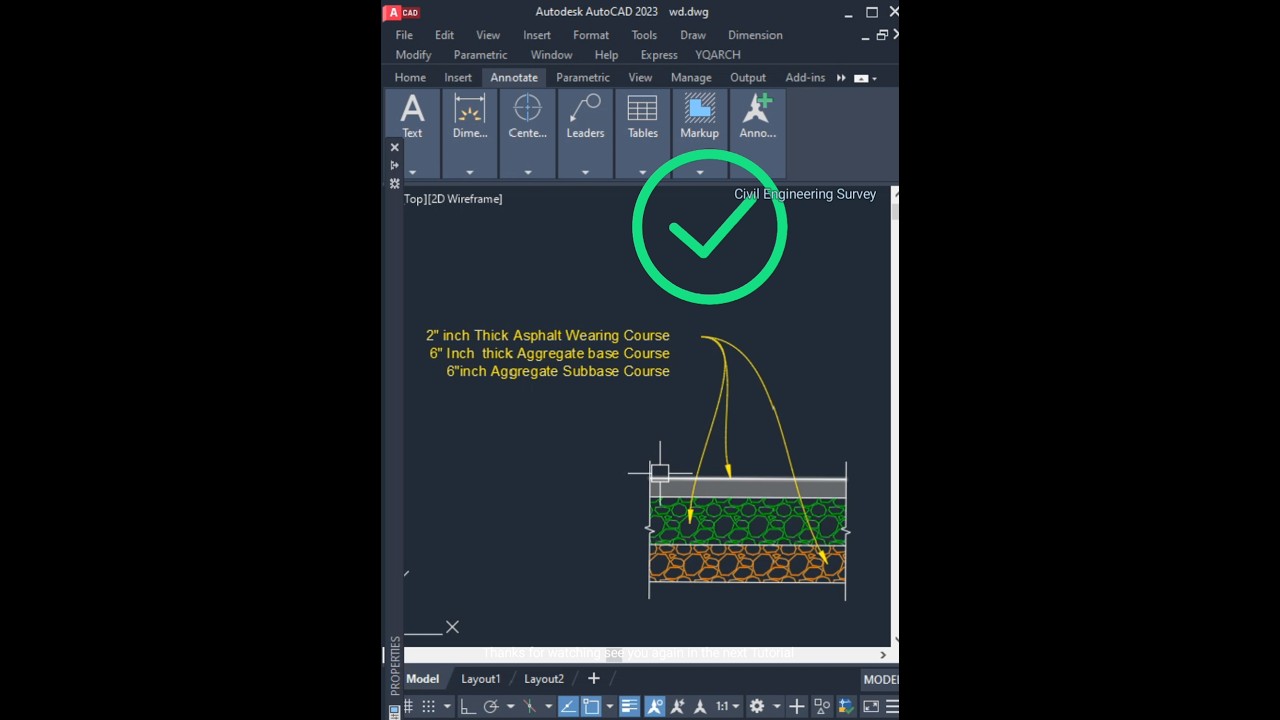
Task: Show more ribbon tabs with double arrow
Action: coord(841,78)
